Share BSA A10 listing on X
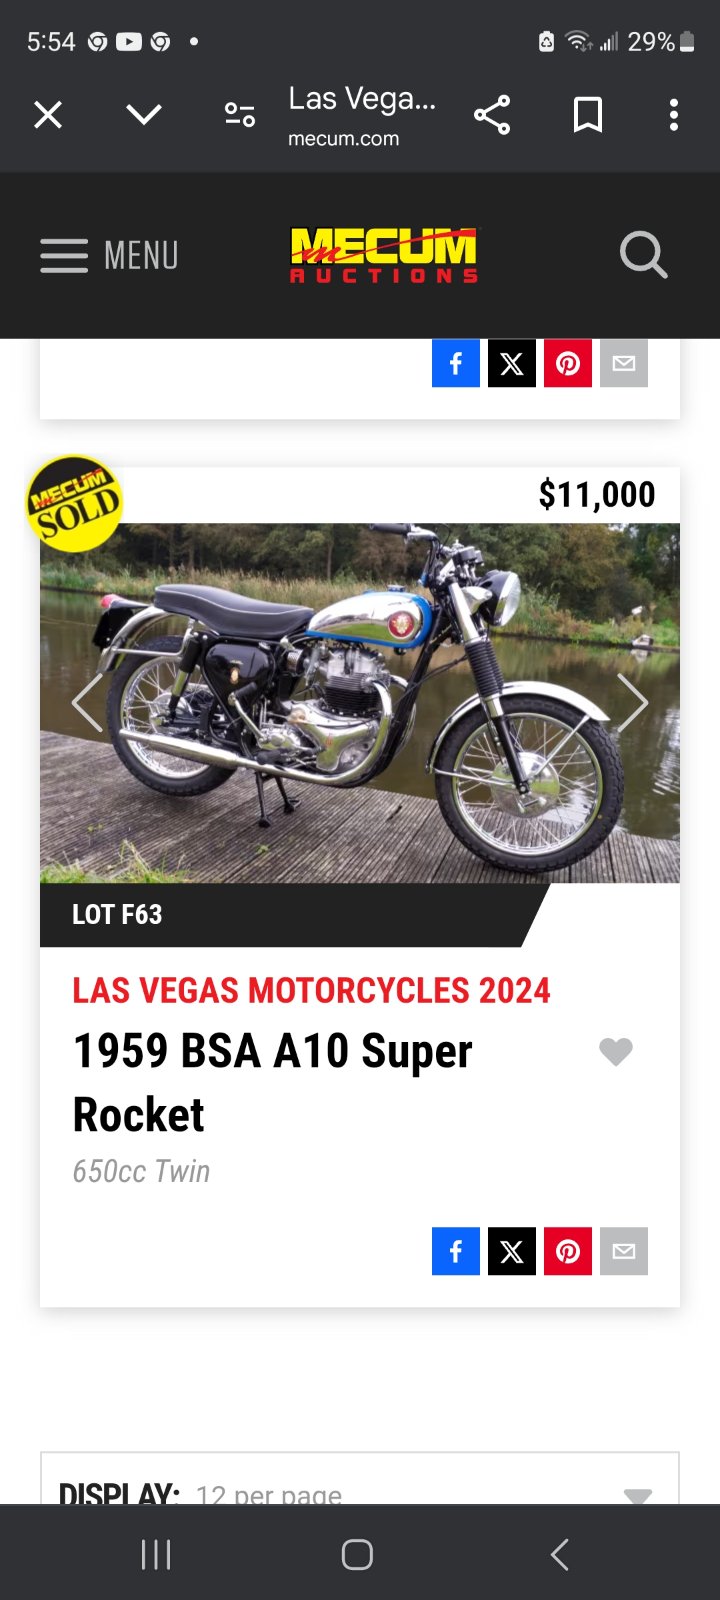Viewport: 720px width, 1600px height. (x=512, y=1251)
